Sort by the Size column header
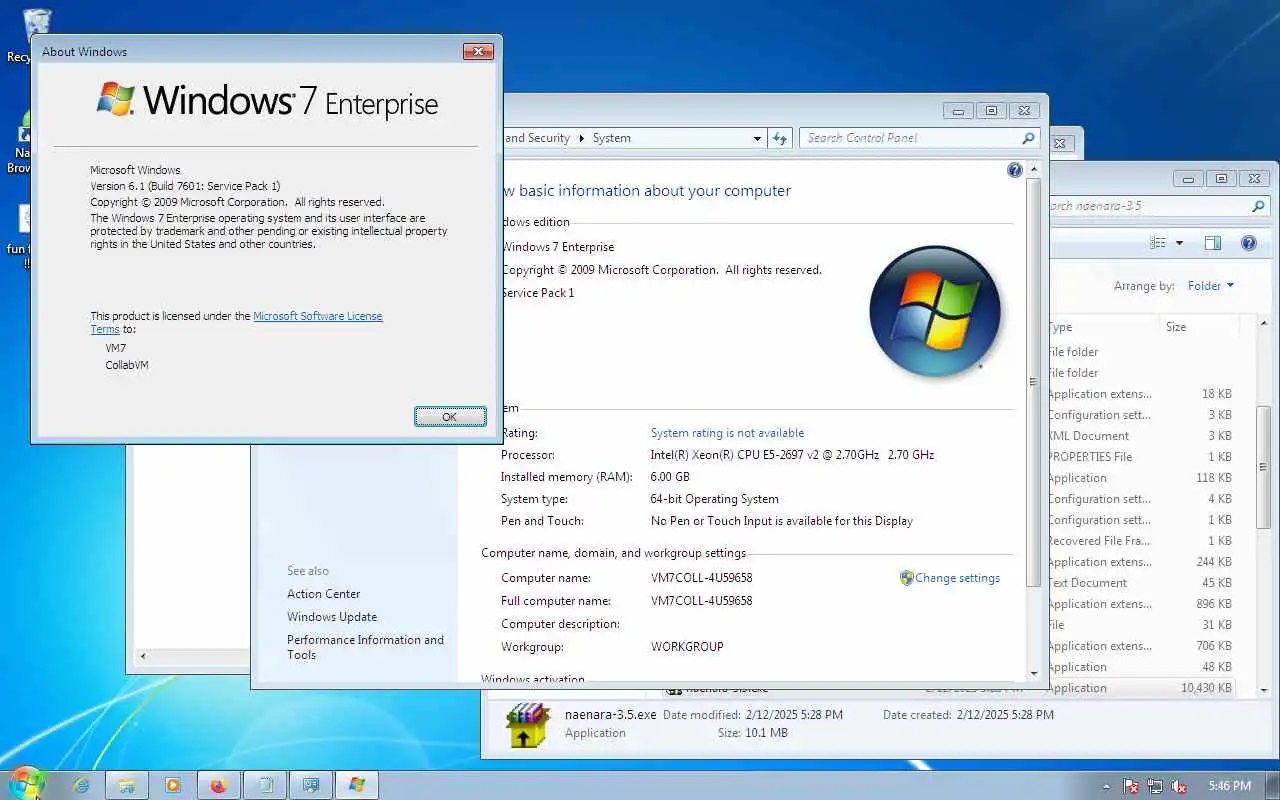1280x800 pixels. pyautogui.click(x=1198, y=327)
